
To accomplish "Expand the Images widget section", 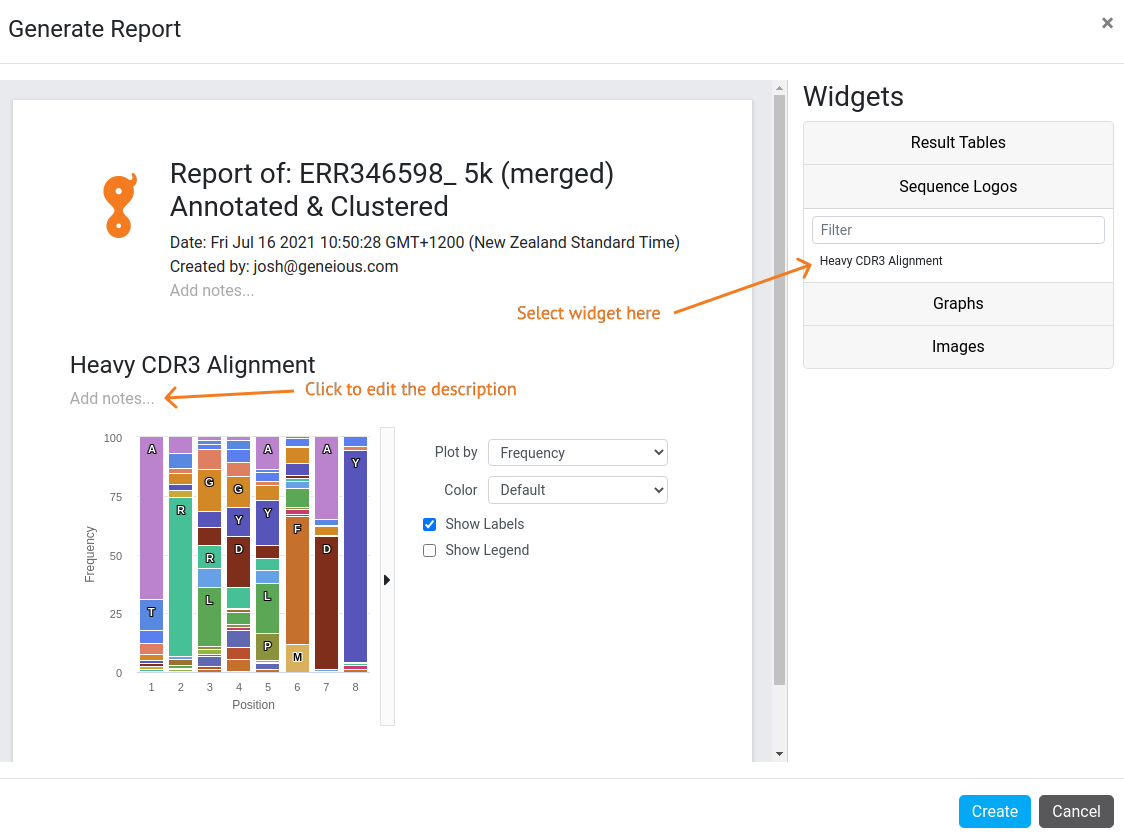I will 958,347.
